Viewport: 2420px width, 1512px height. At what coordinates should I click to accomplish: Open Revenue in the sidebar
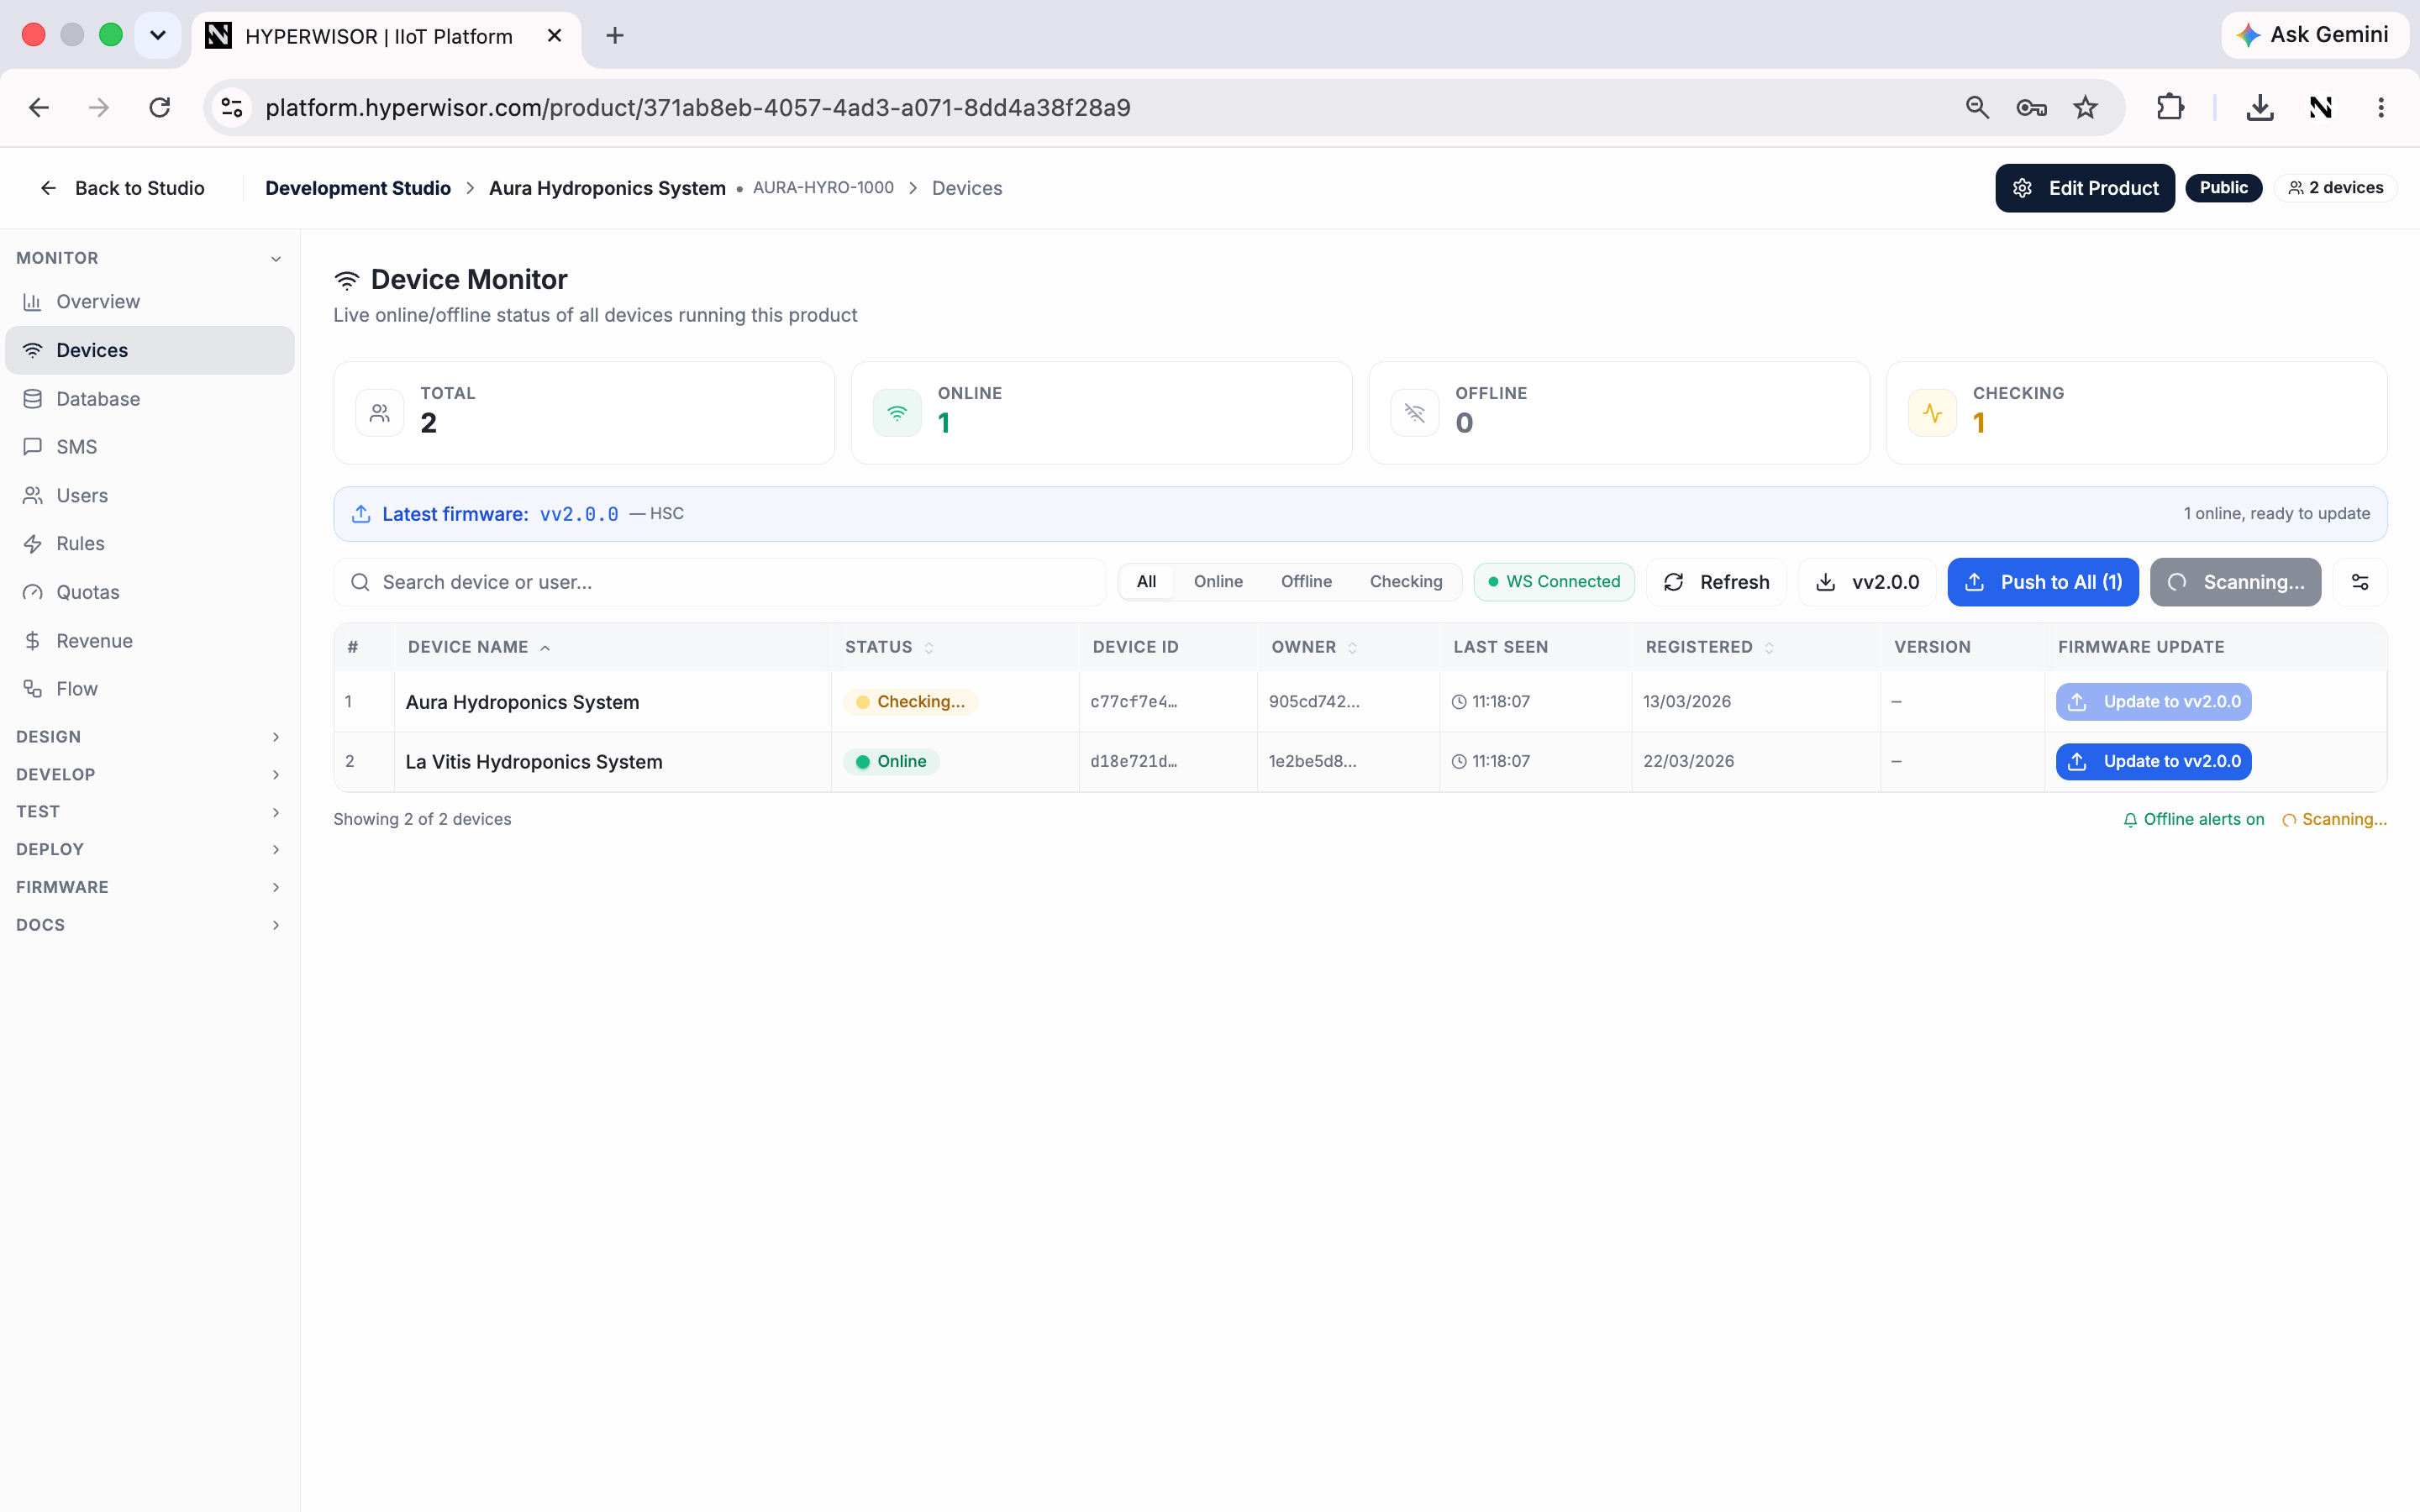(150, 641)
